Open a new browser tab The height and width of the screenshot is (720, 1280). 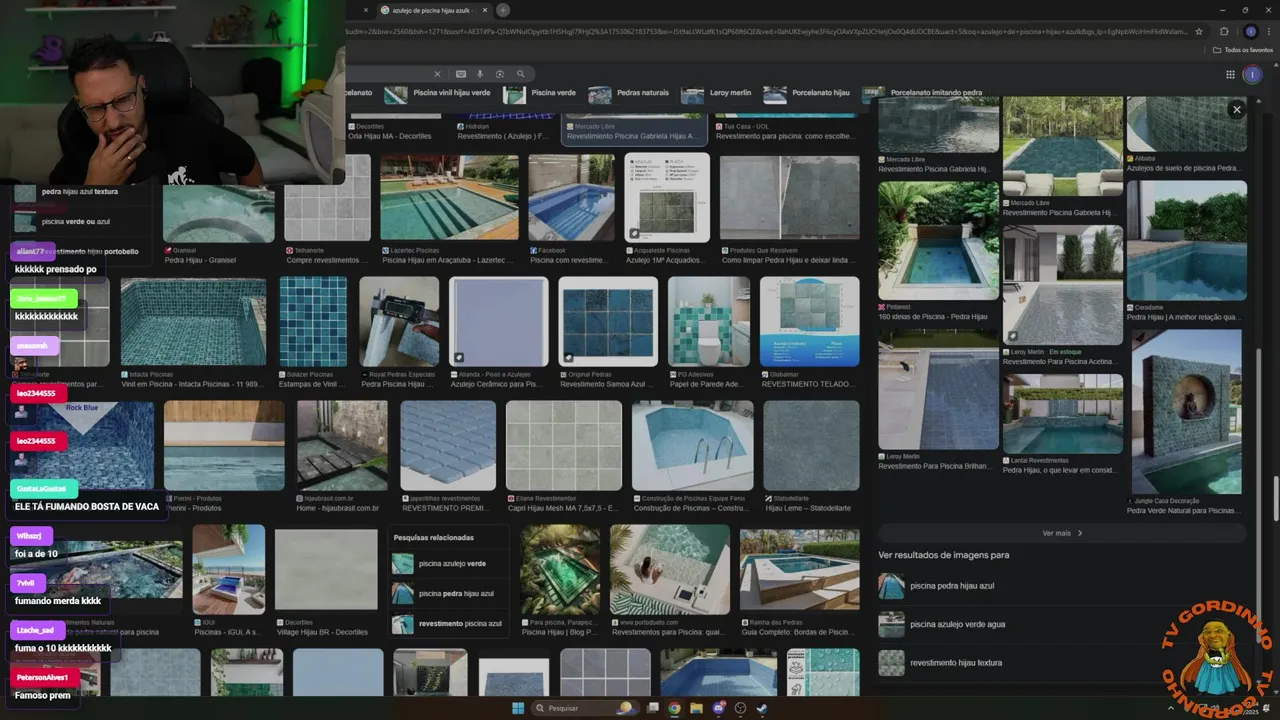(503, 10)
